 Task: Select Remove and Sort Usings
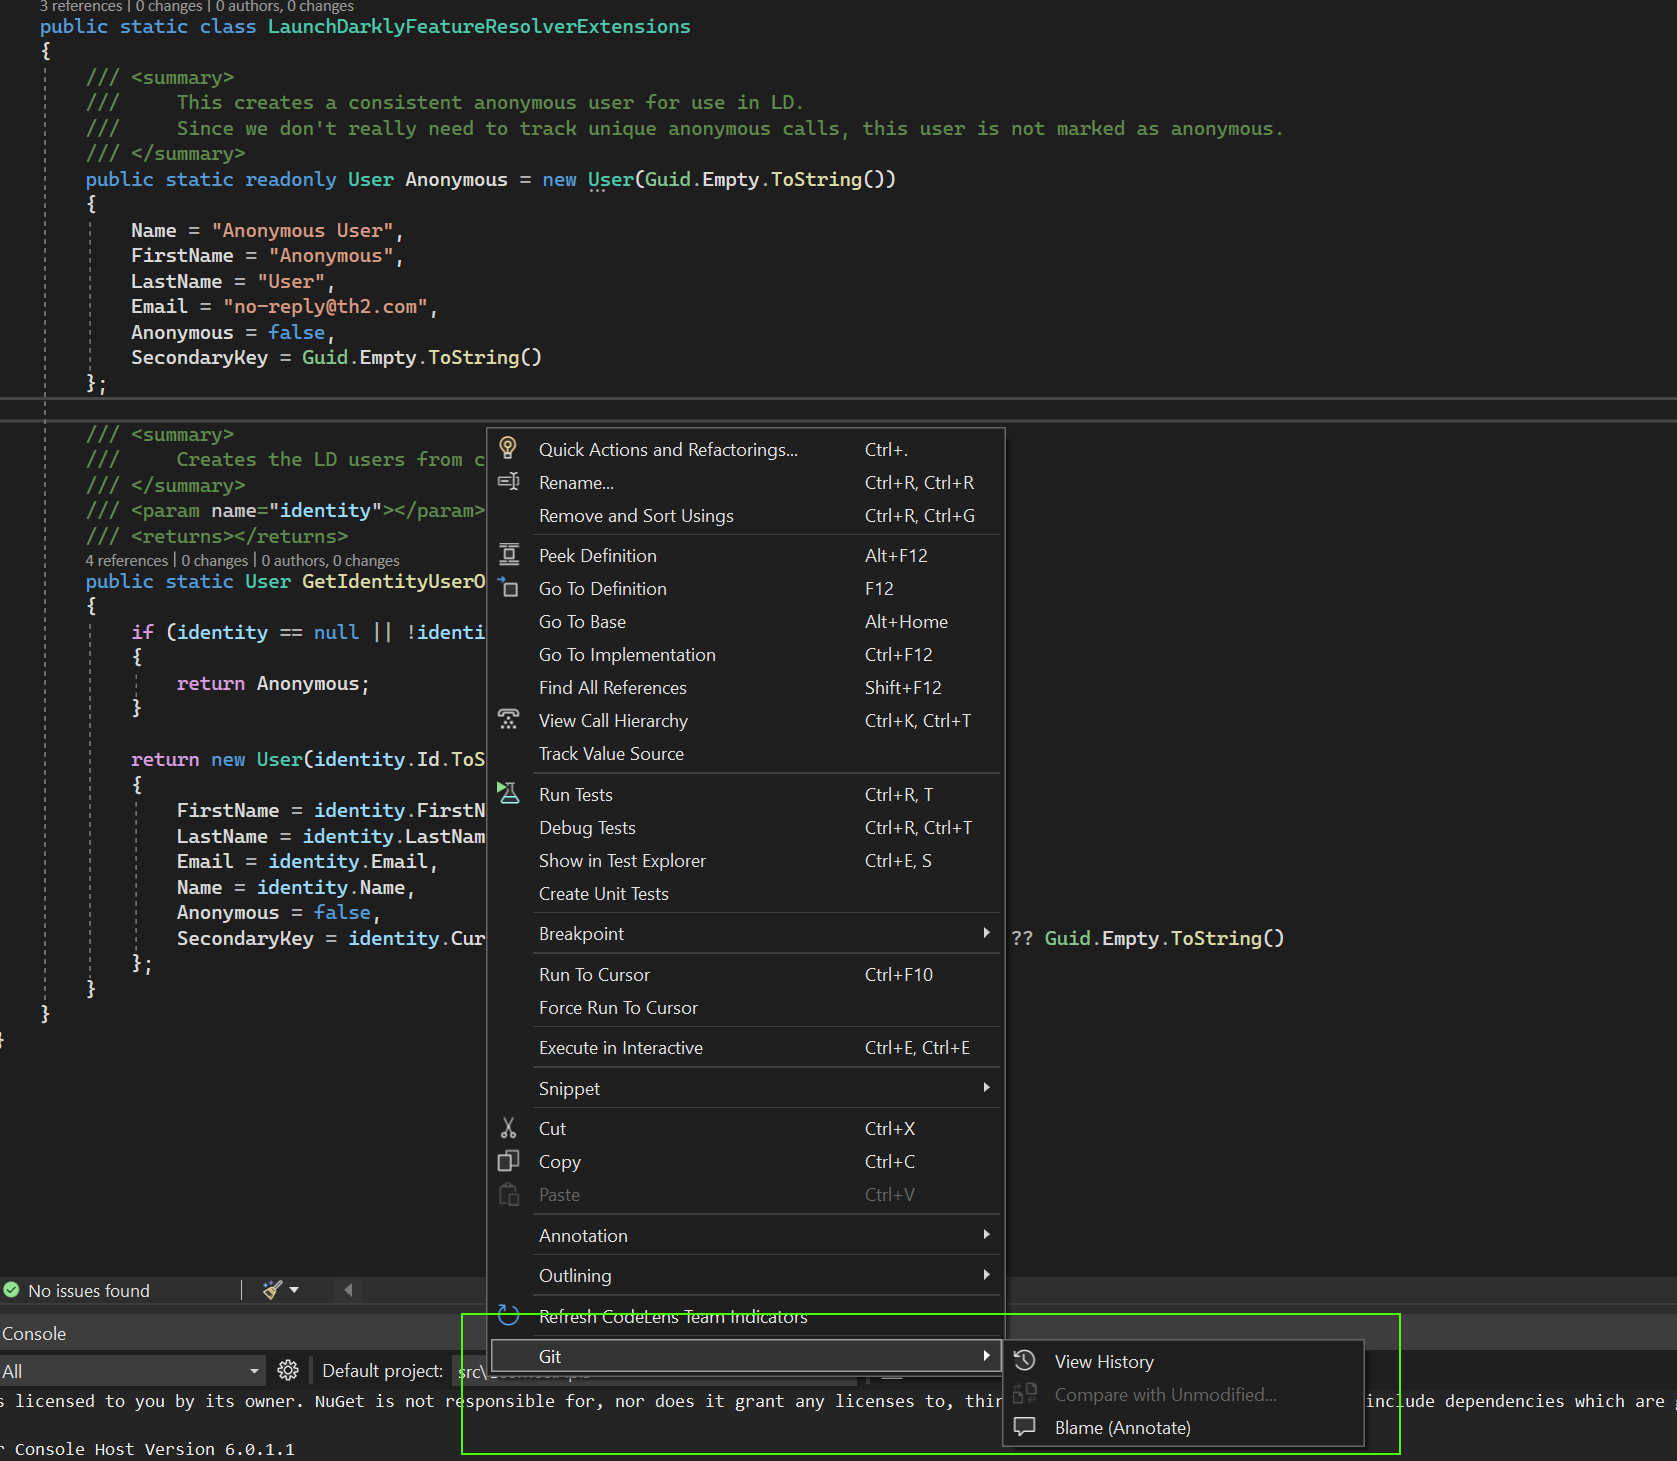pyautogui.click(x=745, y=516)
